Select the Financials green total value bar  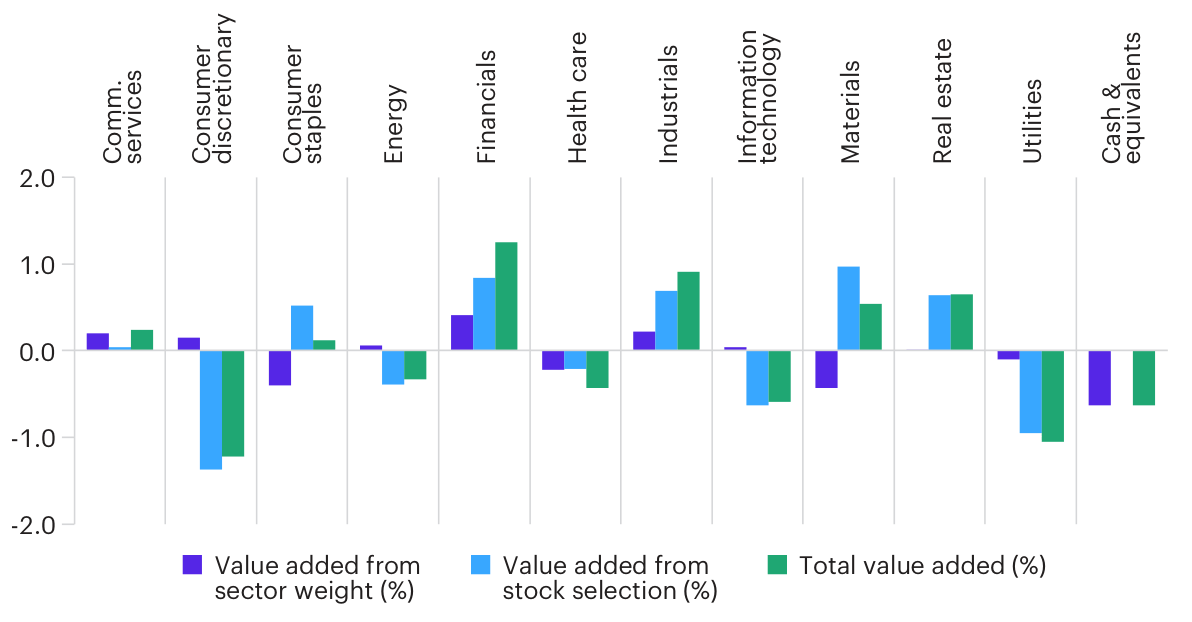point(506,296)
